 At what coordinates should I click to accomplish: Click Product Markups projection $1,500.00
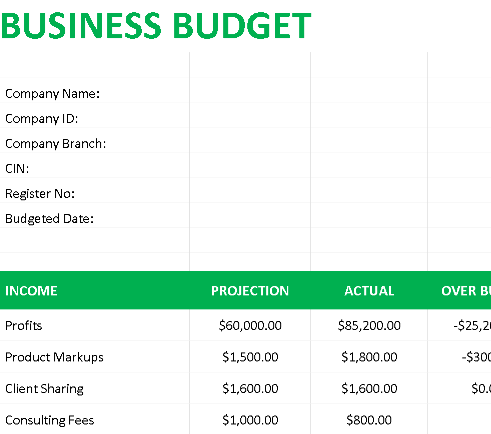point(250,357)
